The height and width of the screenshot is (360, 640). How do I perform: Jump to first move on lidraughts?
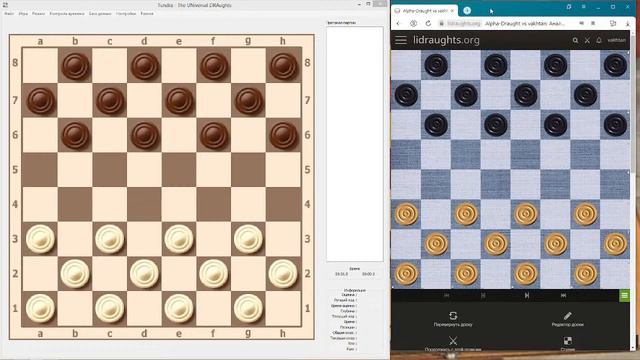(x=447, y=295)
